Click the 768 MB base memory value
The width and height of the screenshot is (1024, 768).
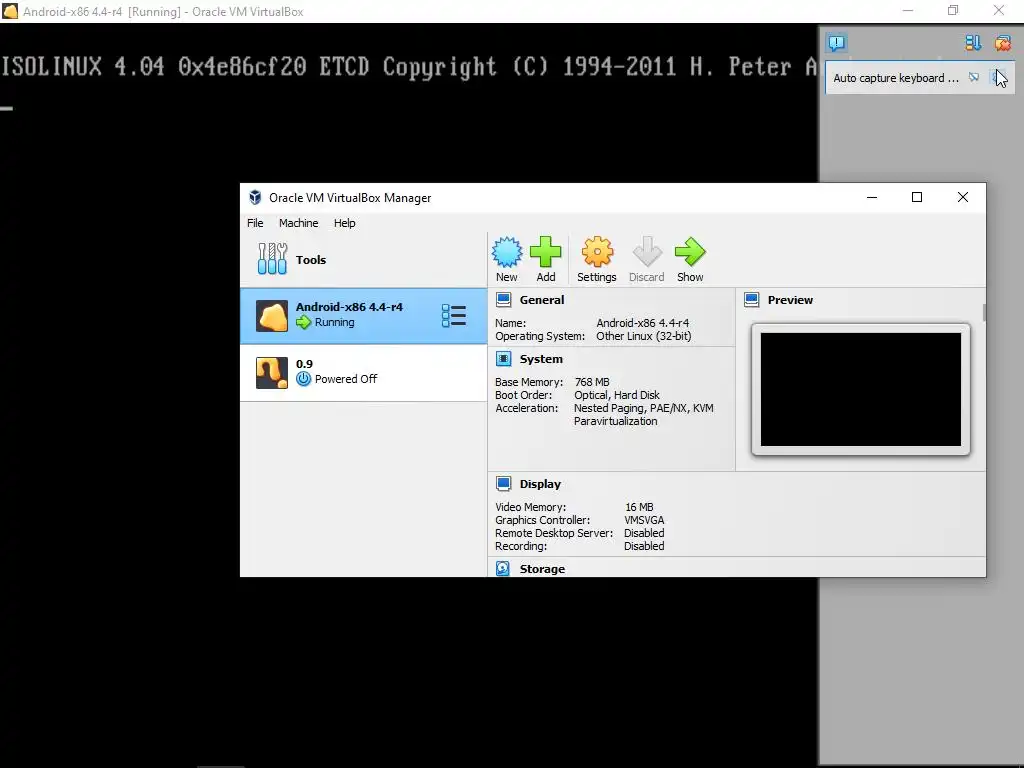point(592,382)
